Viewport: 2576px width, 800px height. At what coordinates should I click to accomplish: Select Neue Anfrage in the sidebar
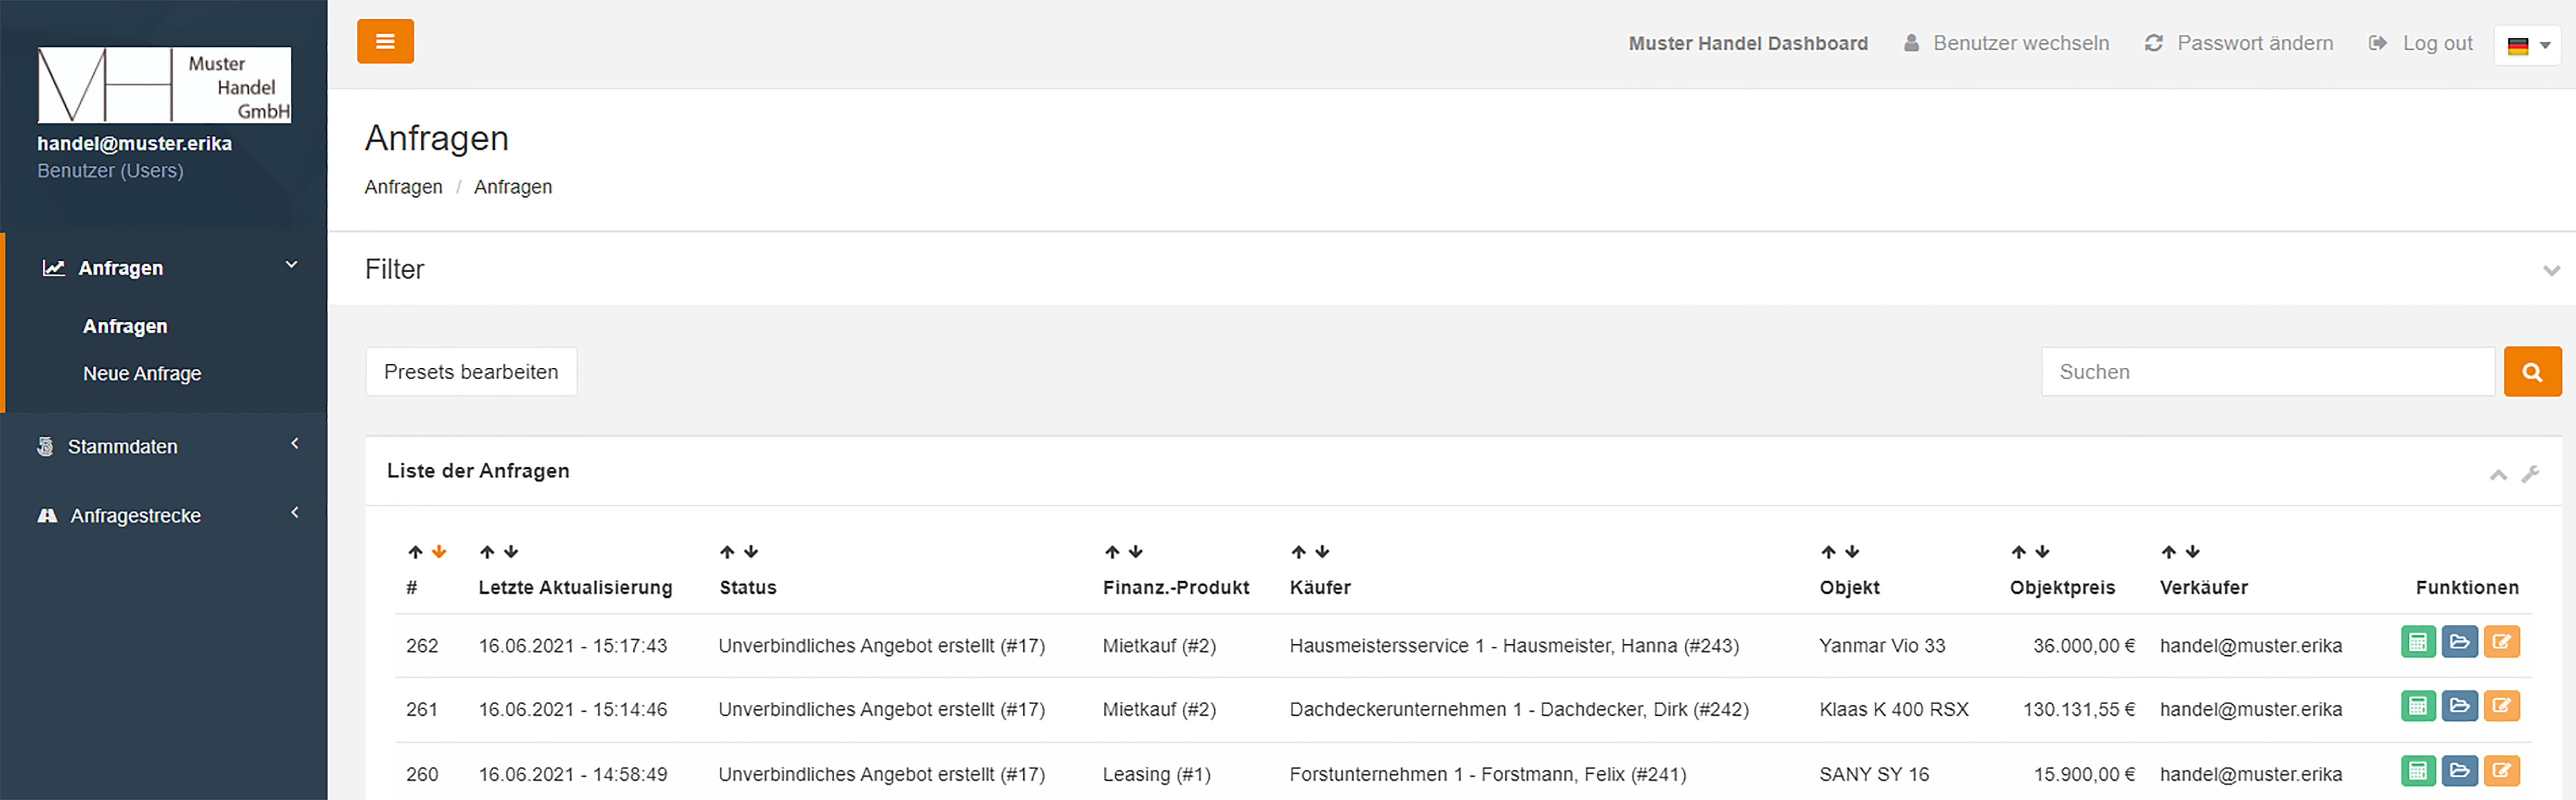click(x=142, y=373)
